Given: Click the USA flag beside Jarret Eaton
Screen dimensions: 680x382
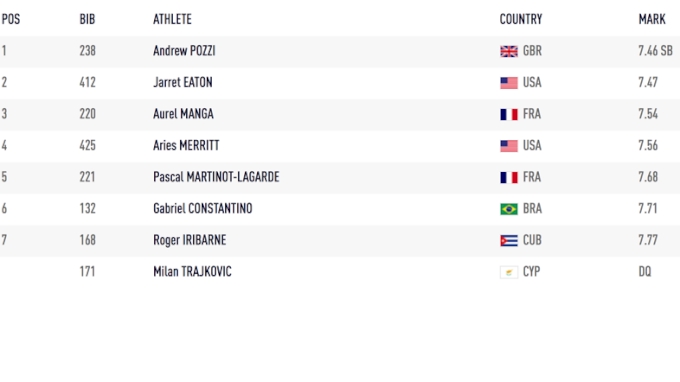Looking at the screenshot, I should pos(509,83).
